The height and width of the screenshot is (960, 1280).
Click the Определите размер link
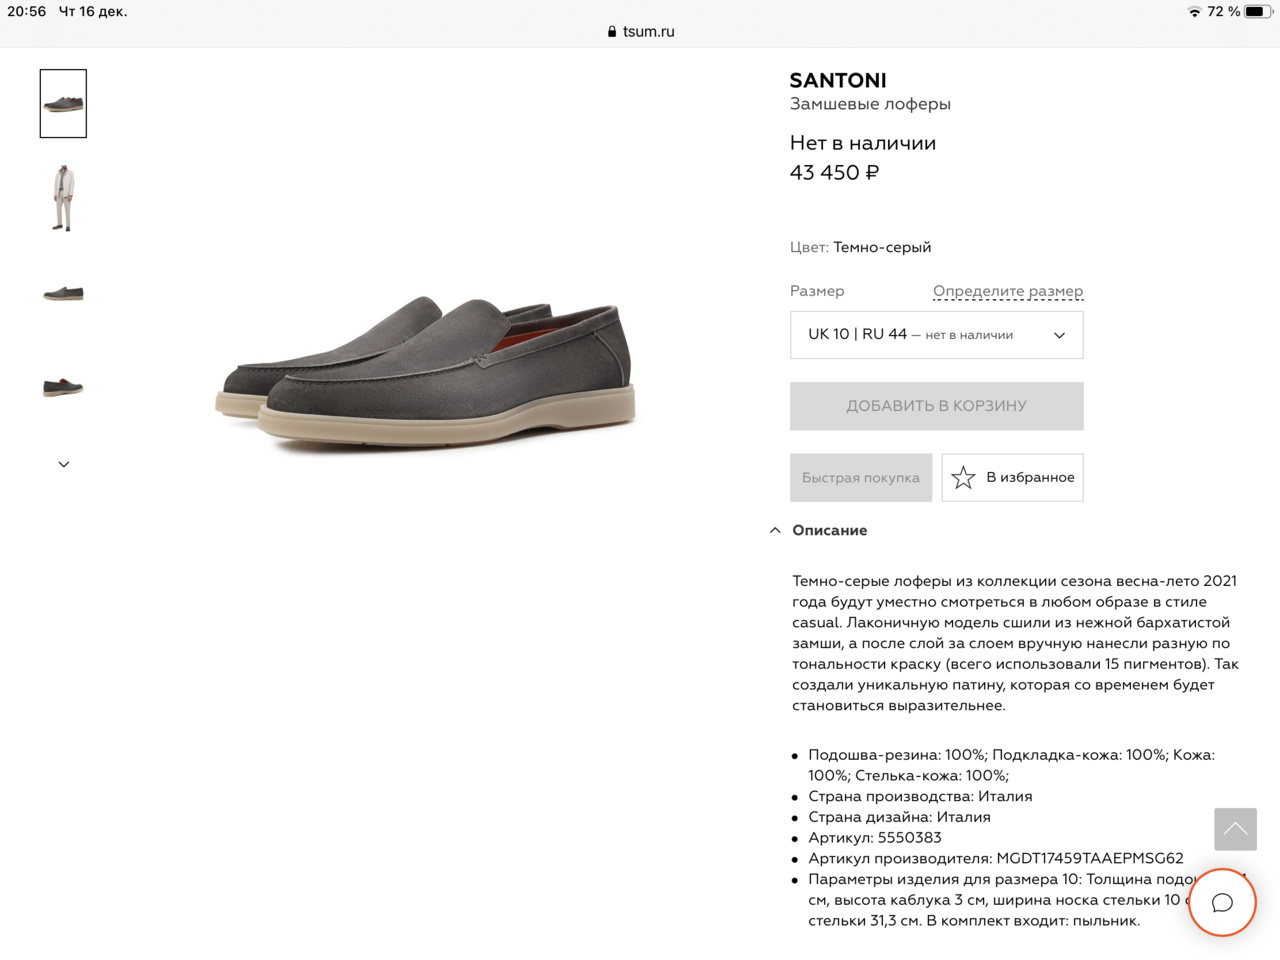click(1007, 291)
